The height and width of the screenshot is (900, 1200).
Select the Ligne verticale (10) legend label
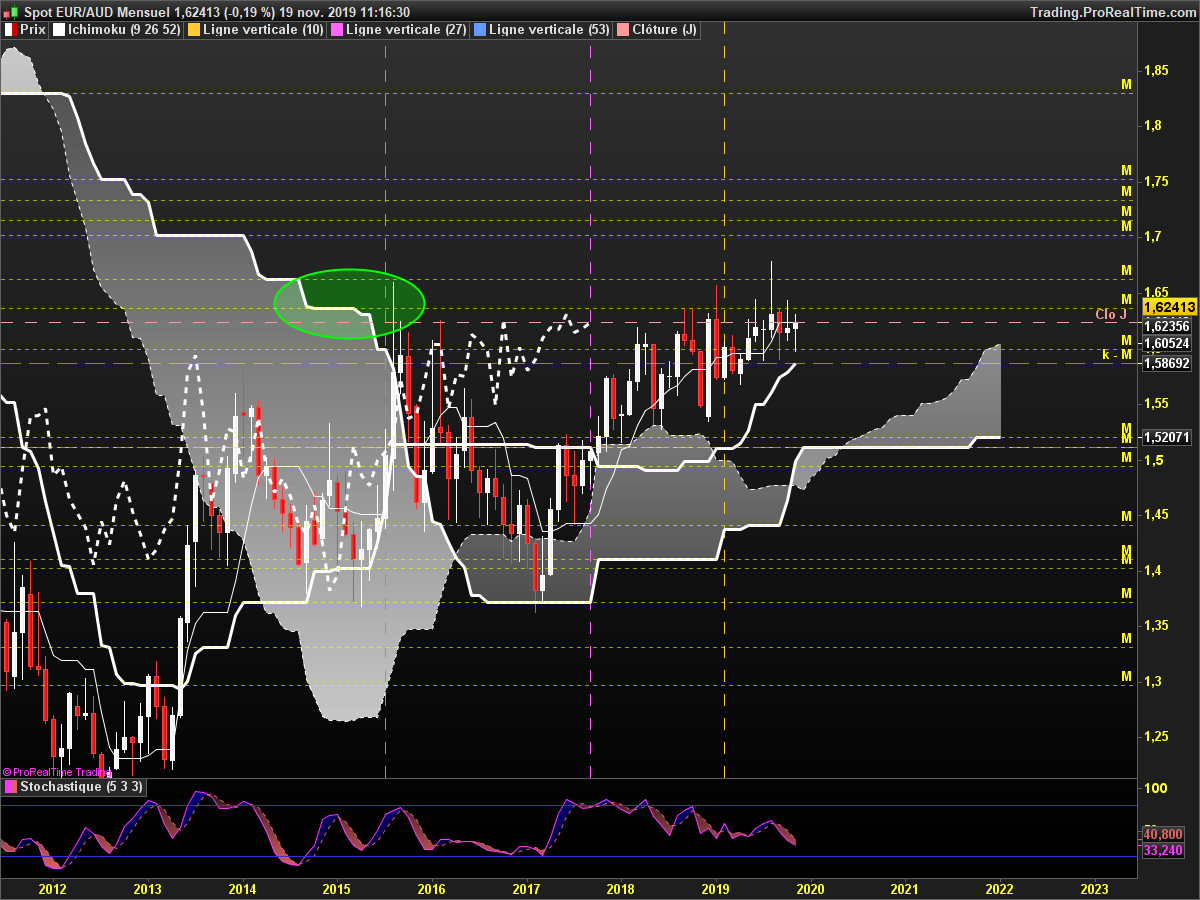click(x=263, y=30)
